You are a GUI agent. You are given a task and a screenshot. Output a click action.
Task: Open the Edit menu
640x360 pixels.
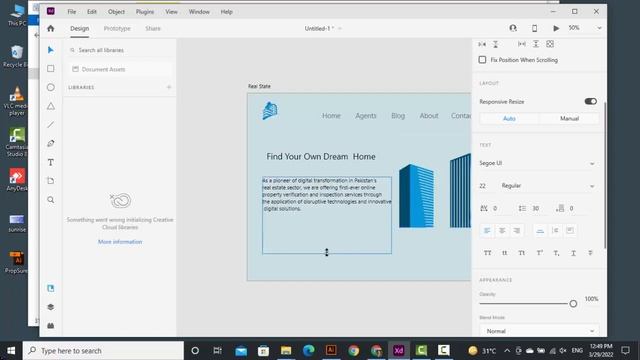(92, 12)
